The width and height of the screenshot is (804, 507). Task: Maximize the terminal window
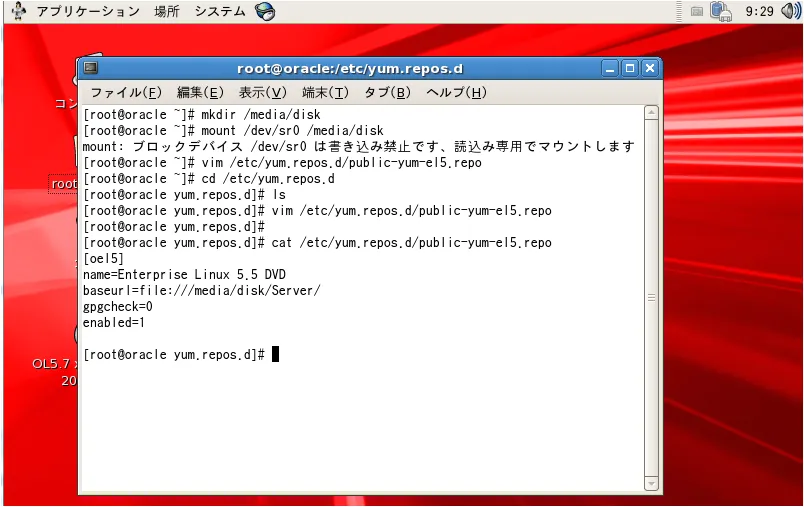tap(630, 68)
